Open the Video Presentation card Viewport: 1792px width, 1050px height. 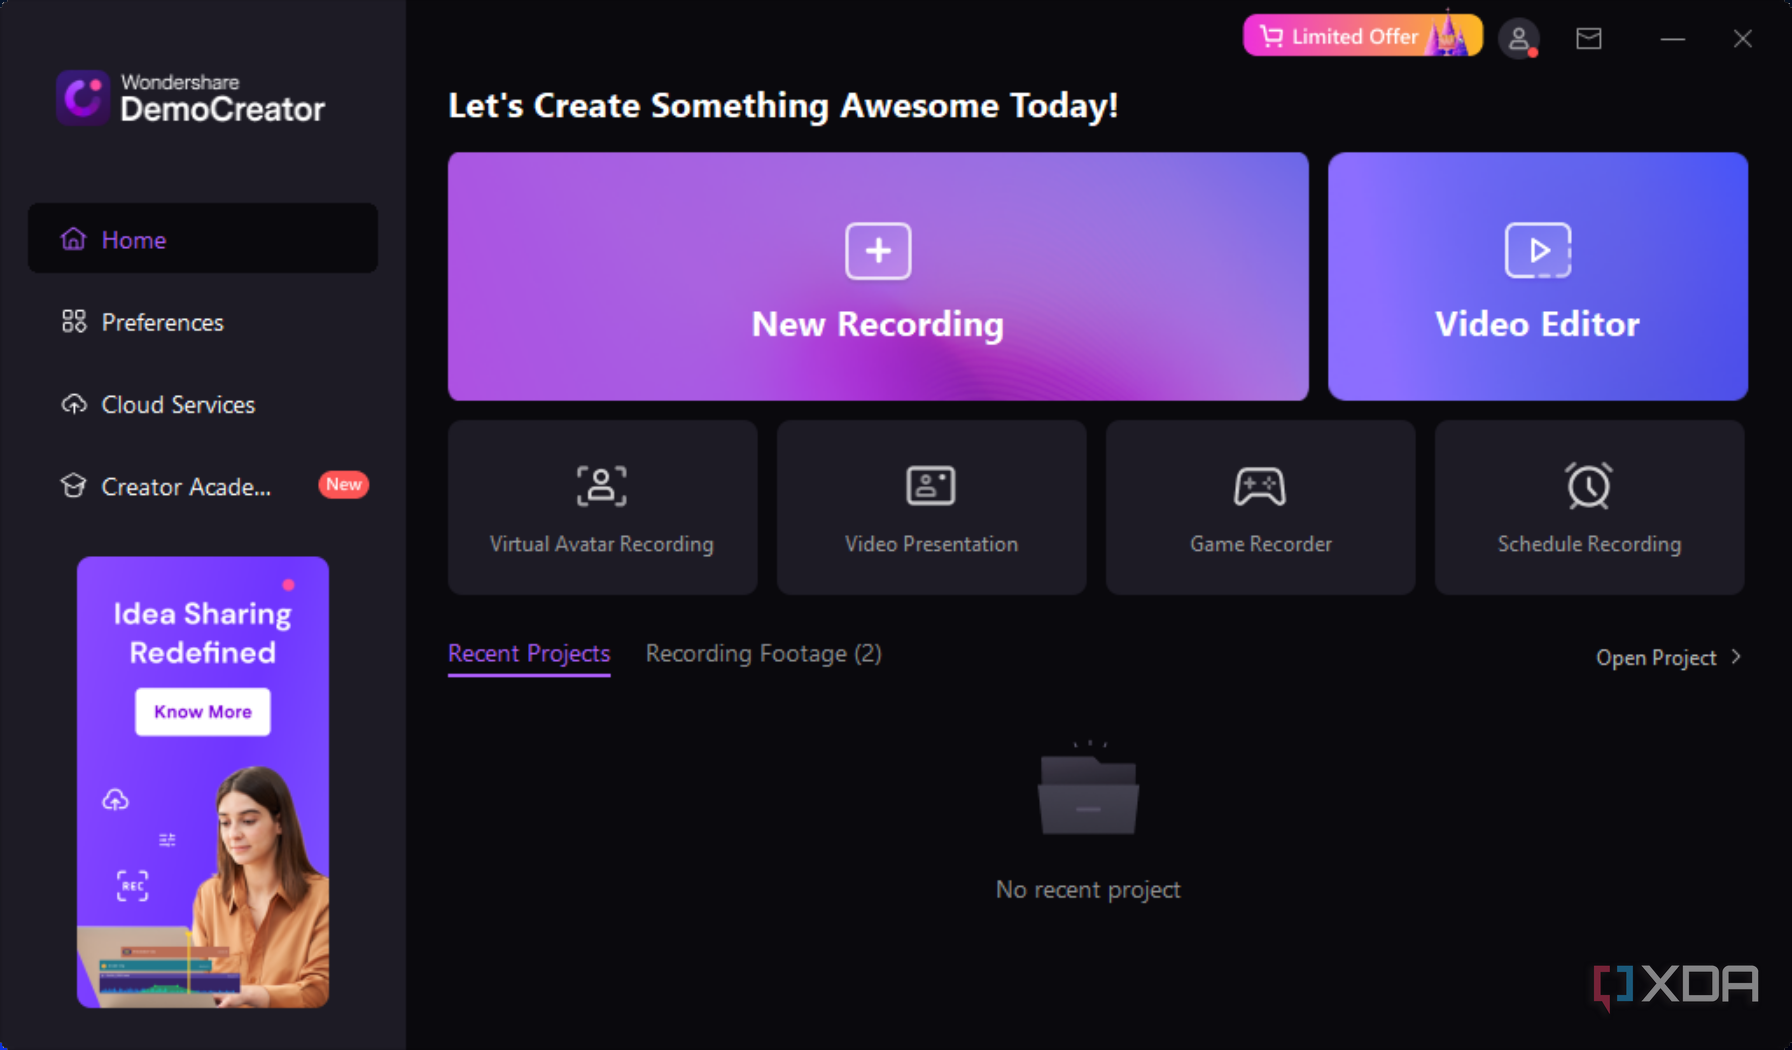[x=931, y=507]
